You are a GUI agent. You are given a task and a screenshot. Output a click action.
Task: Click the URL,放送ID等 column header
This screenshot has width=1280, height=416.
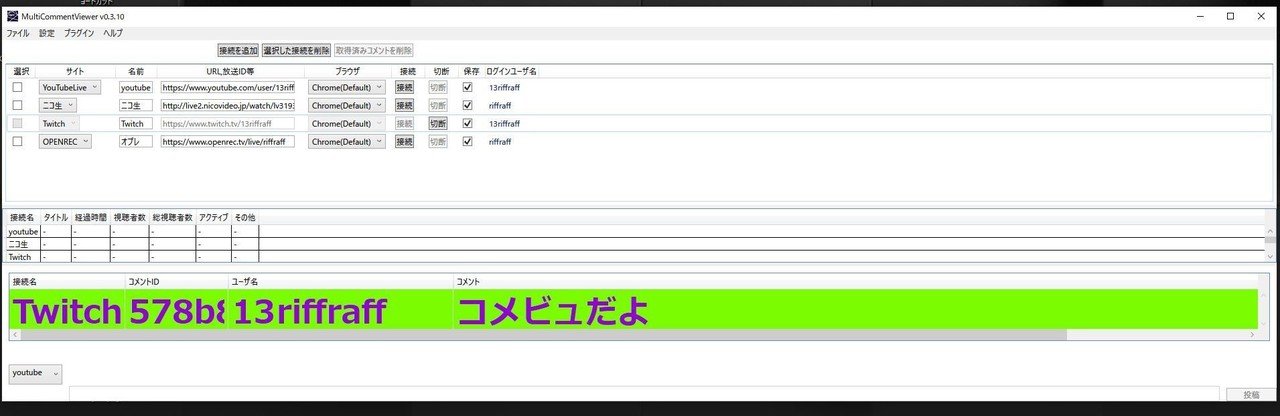[x=229, y=71]
